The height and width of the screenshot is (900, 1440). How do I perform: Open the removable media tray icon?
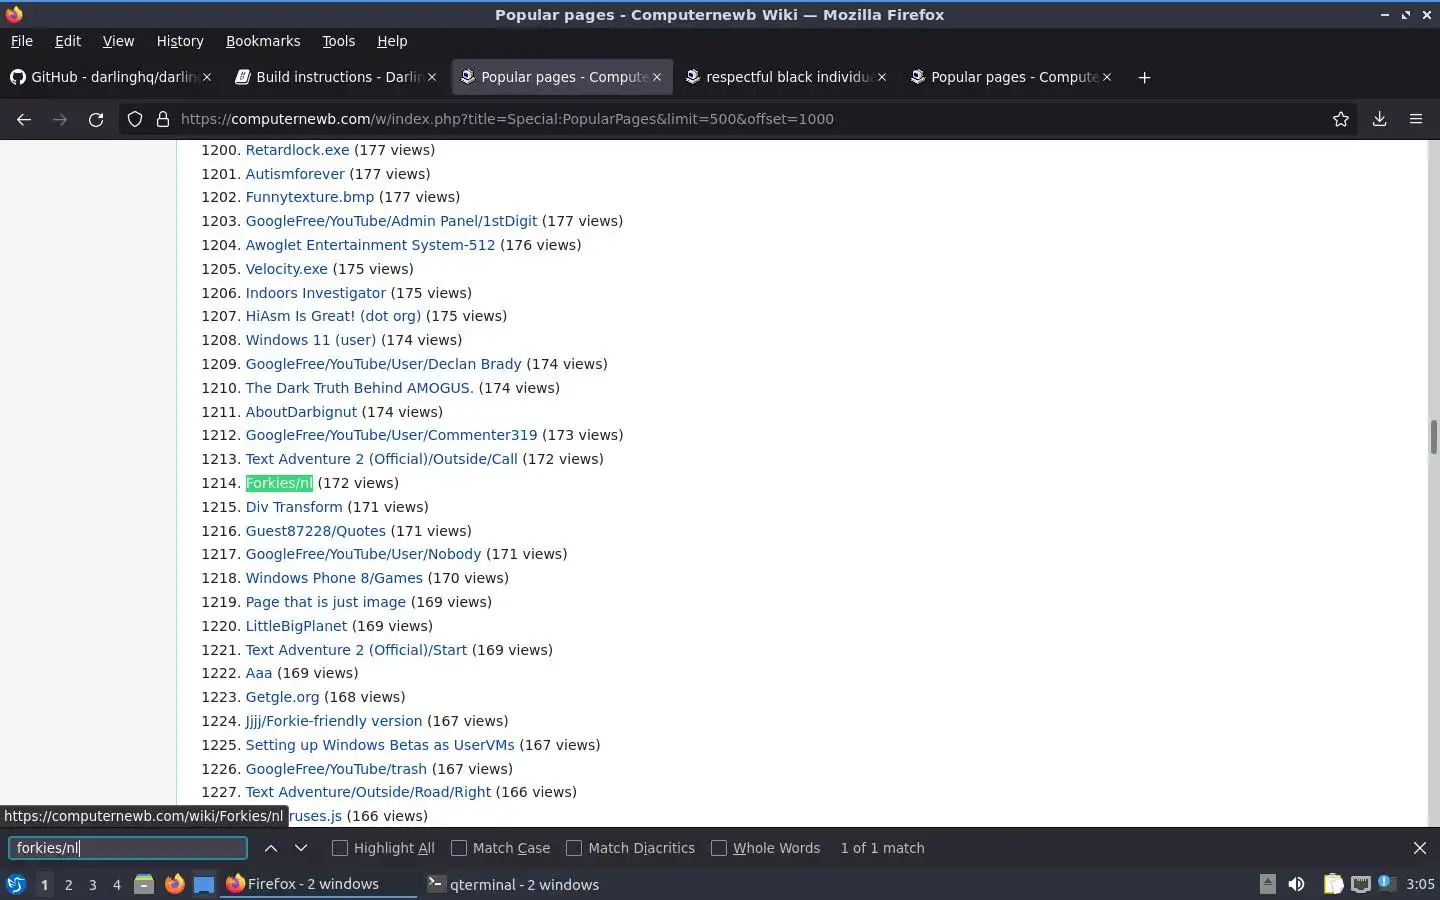1267,884
